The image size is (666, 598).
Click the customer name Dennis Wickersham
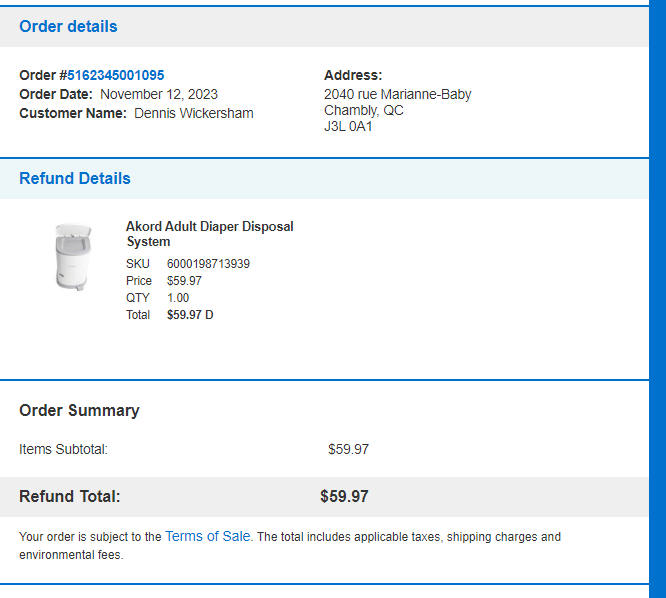click(x=194, y=113)
